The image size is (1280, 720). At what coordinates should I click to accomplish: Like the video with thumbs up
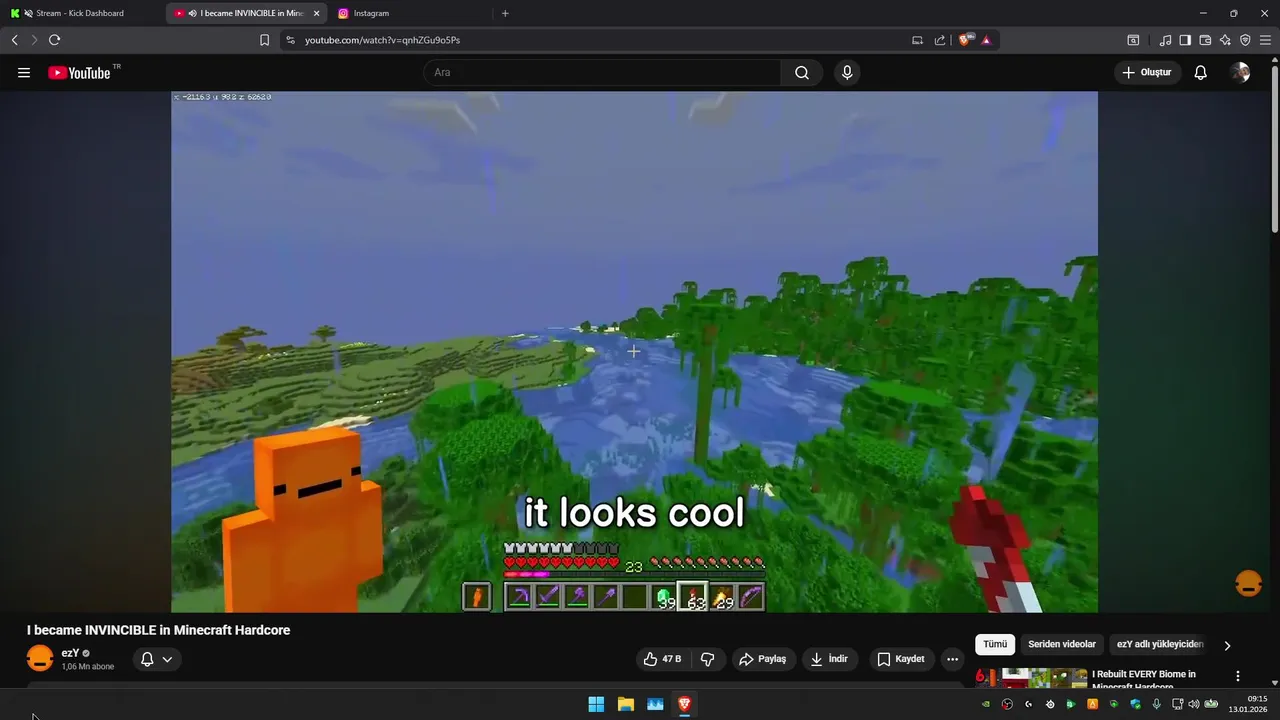[x=661, y=659]
